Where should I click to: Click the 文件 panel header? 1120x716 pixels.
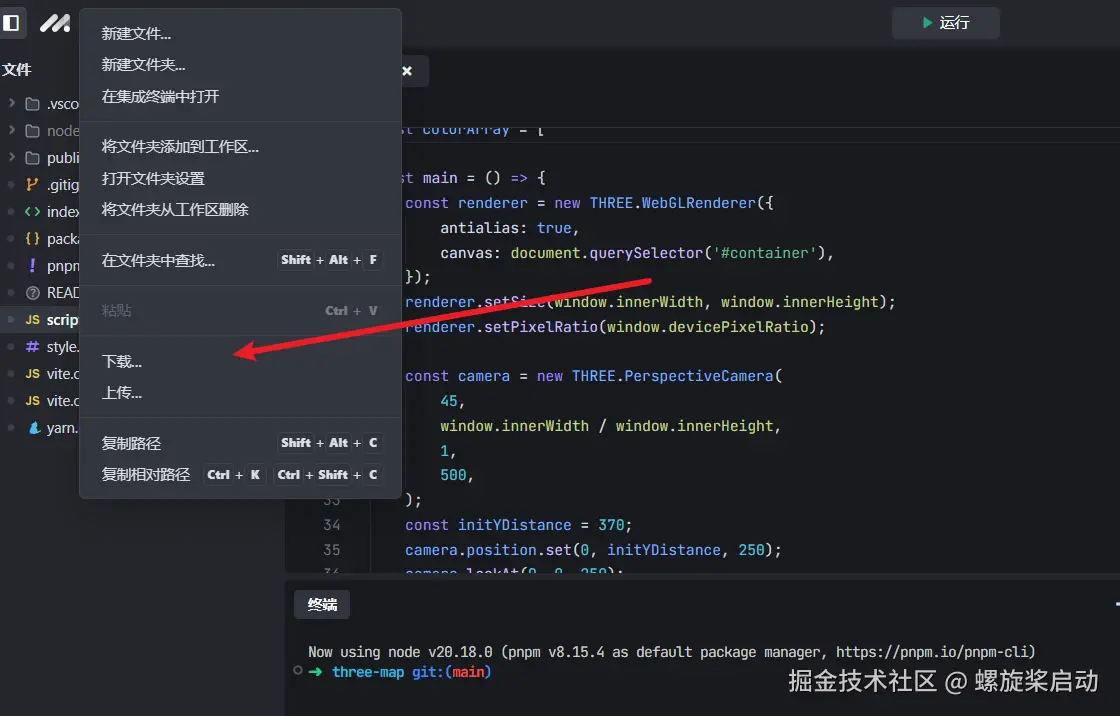[x=16, y=69]
